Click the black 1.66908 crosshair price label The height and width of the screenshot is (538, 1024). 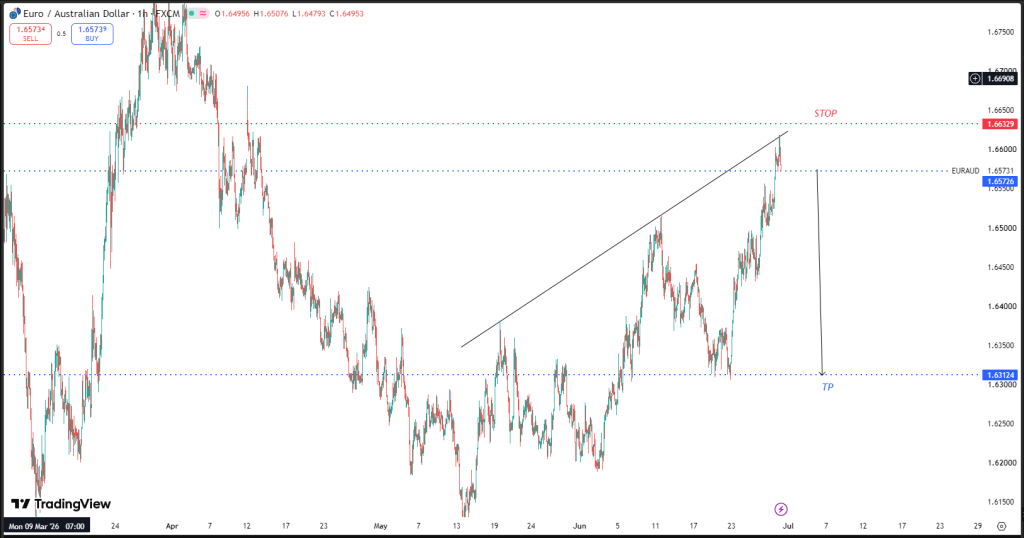1000,78
